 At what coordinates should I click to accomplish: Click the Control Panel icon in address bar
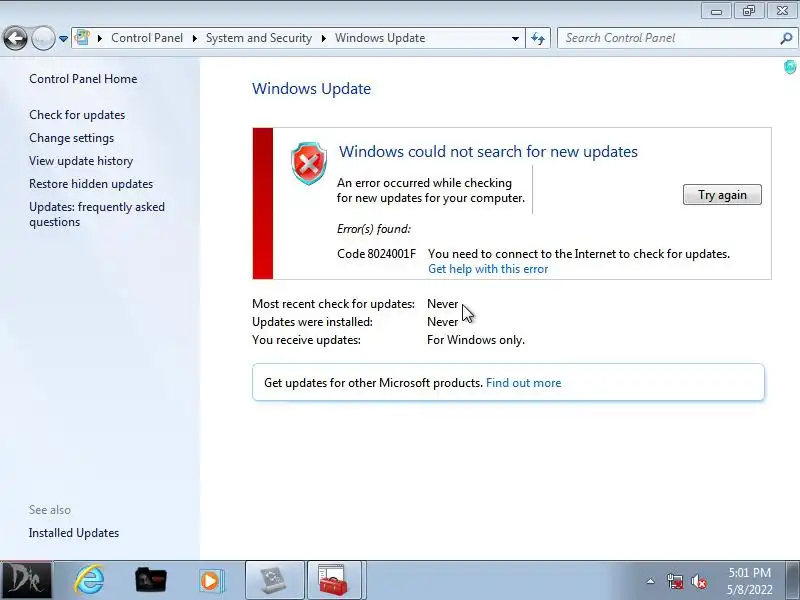point(82,38)
